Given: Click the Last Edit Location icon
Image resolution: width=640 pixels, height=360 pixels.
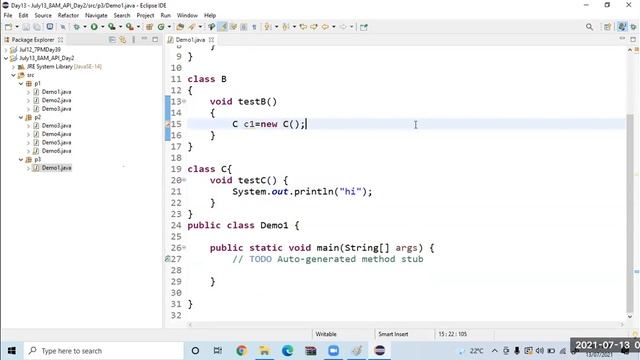Looking at the screenshot, I should (303, 27).
